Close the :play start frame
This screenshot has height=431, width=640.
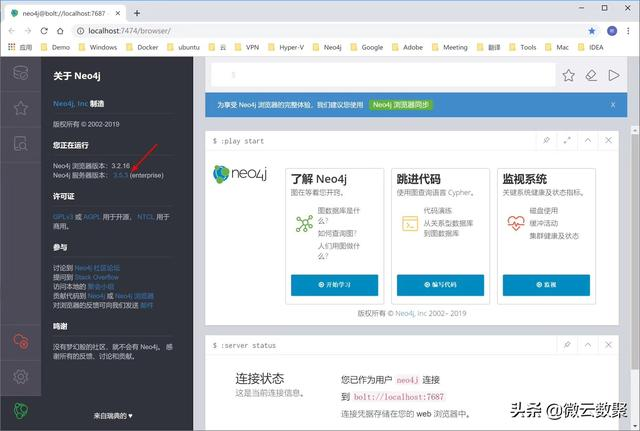[609, 140]
